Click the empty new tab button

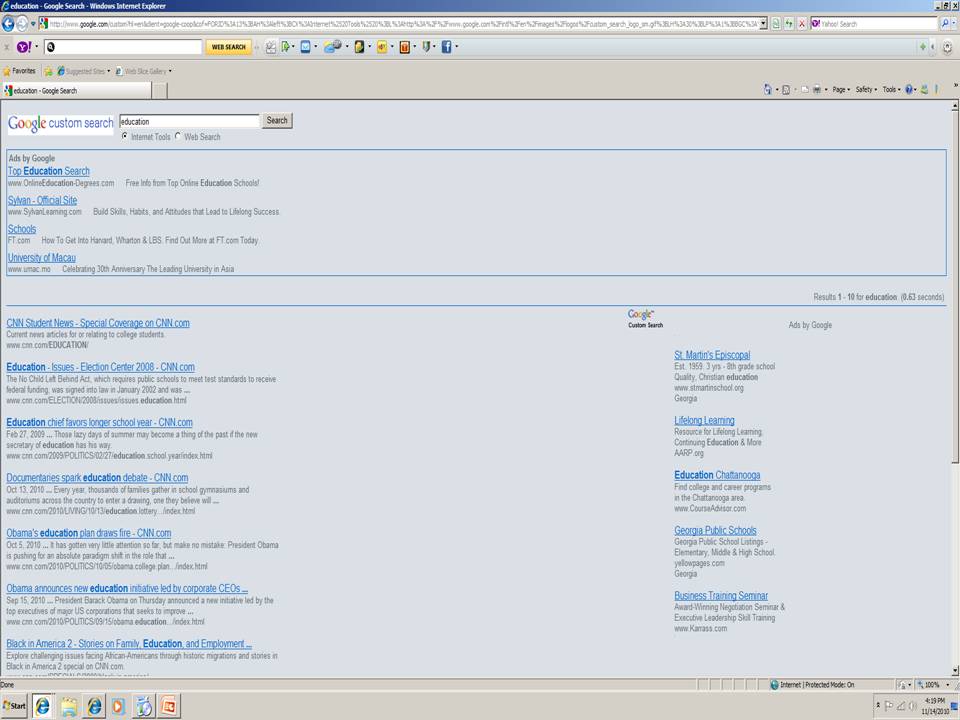point(159,91)
